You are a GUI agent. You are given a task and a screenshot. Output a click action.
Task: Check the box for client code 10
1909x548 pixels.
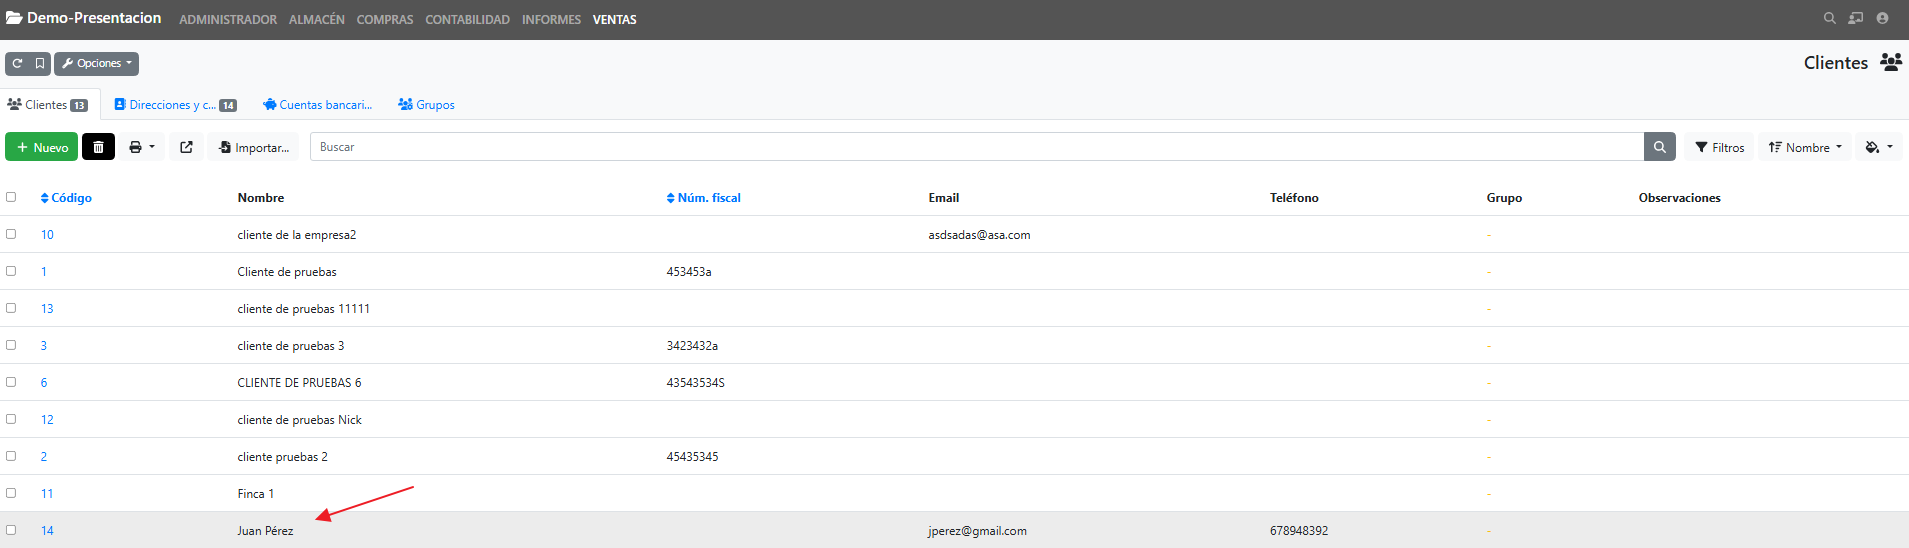[11, 234]
